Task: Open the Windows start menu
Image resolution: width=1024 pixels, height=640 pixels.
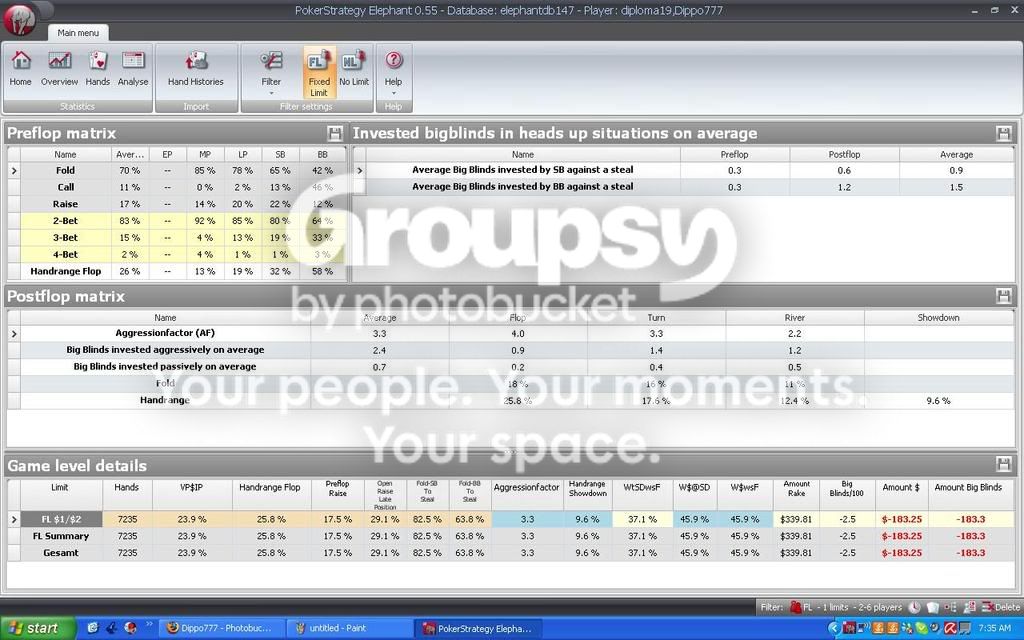Action: [38, 628]
